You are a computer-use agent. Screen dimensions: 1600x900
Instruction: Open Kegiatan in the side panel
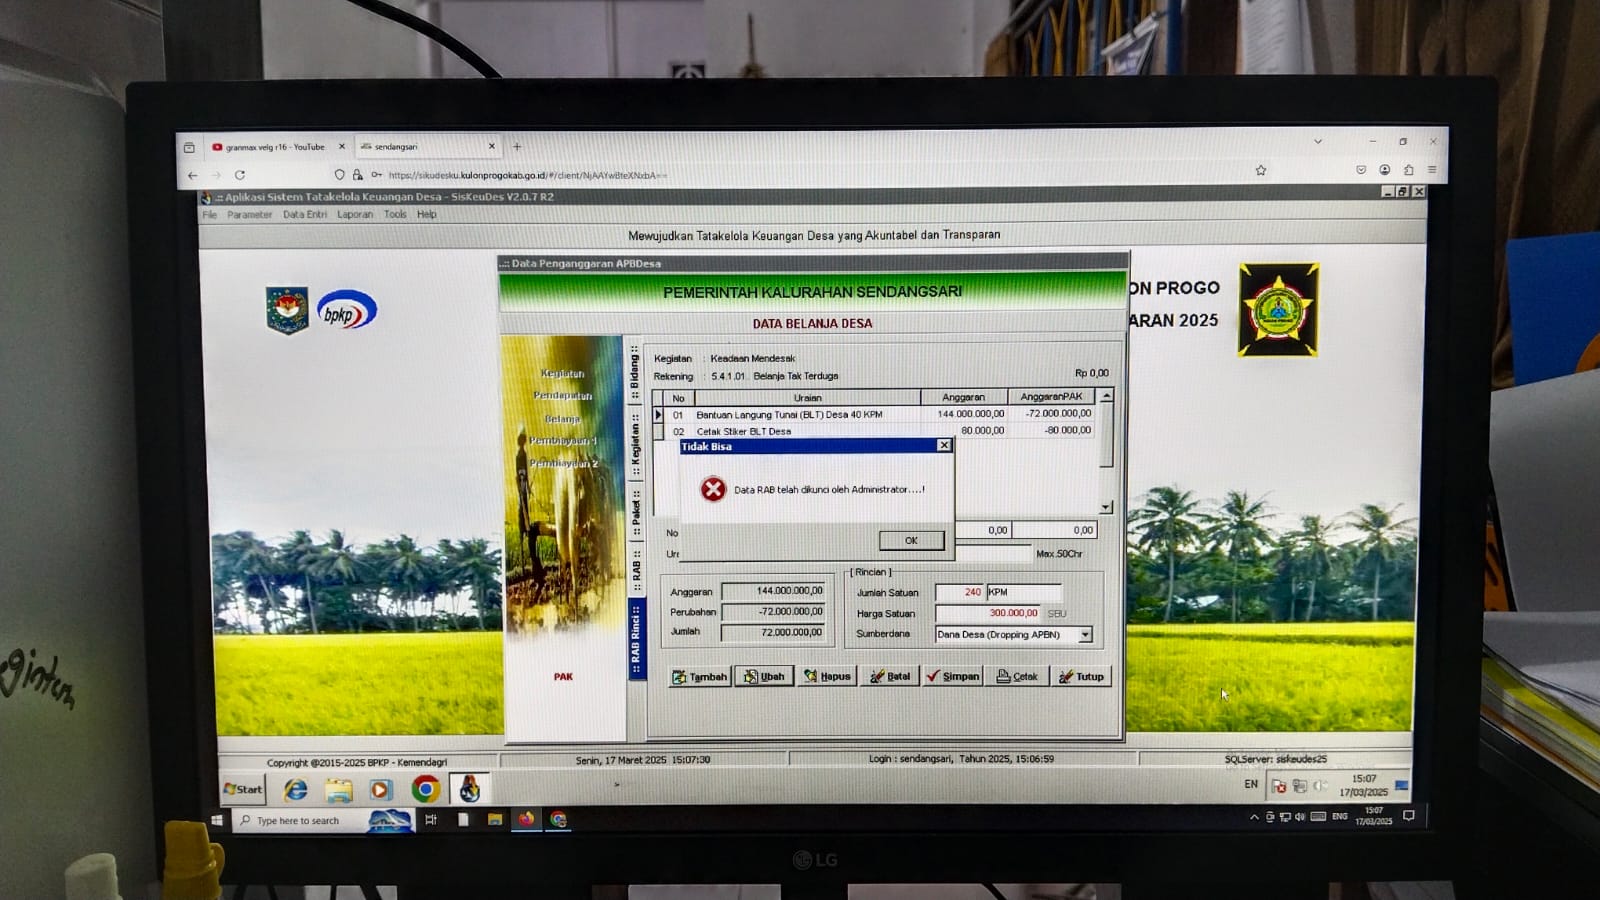coord(562,374)
